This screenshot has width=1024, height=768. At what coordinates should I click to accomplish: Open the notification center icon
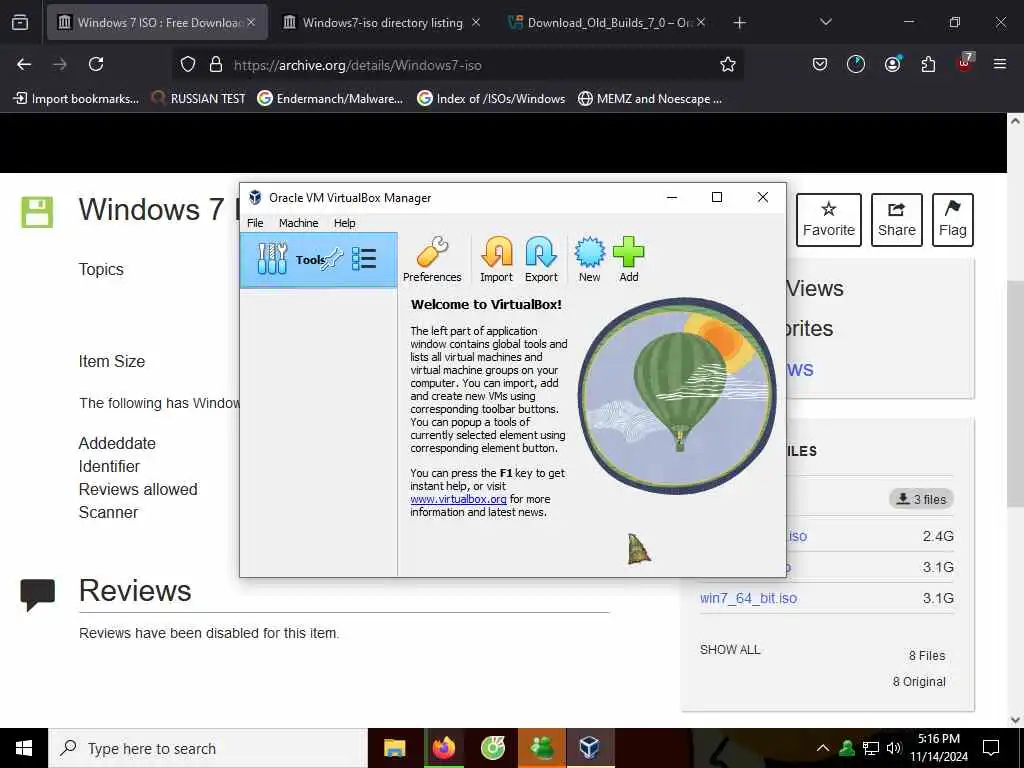pyautogui.click(x=991, y=748)
